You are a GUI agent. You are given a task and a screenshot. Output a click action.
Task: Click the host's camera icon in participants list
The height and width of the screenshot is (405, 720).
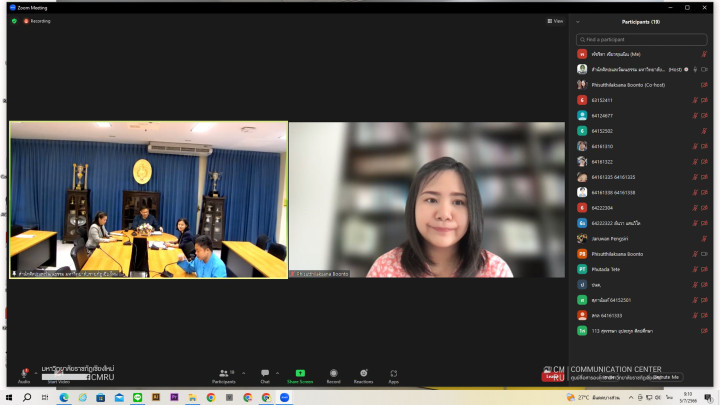tap(704, 69)
